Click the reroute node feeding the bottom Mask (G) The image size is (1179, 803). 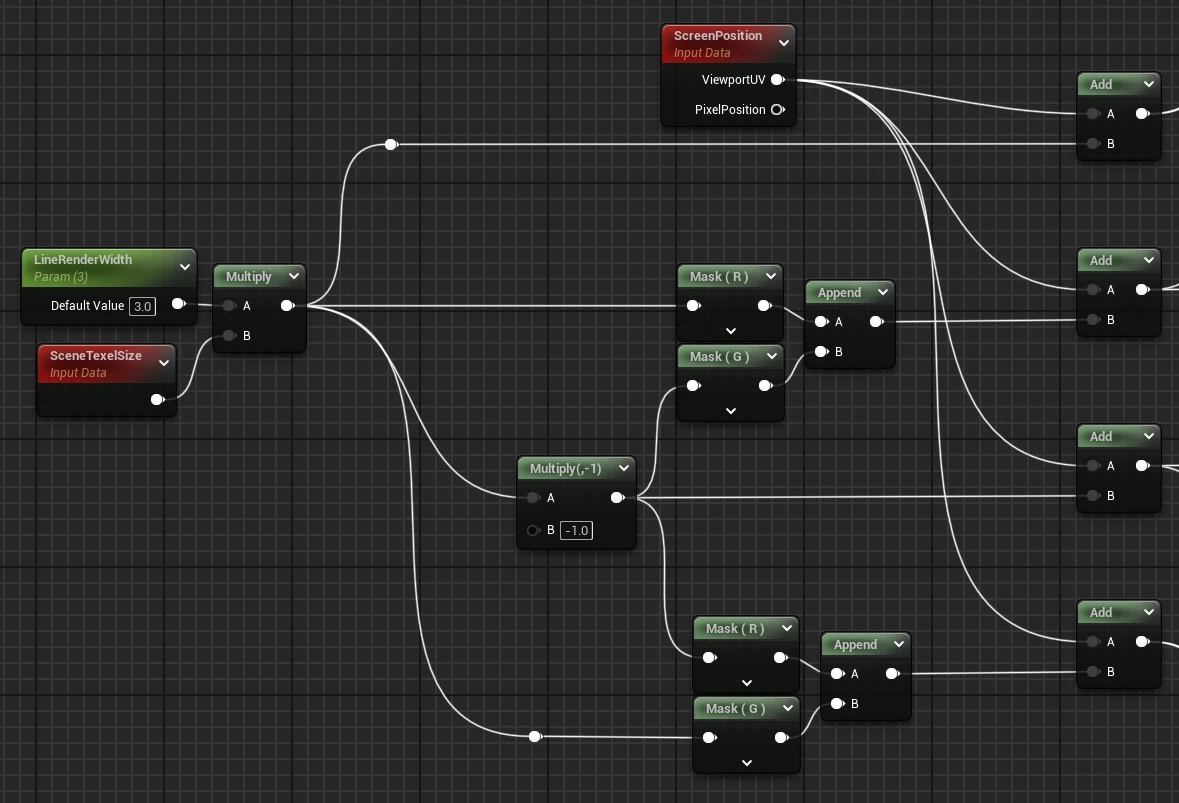(535, 737)
